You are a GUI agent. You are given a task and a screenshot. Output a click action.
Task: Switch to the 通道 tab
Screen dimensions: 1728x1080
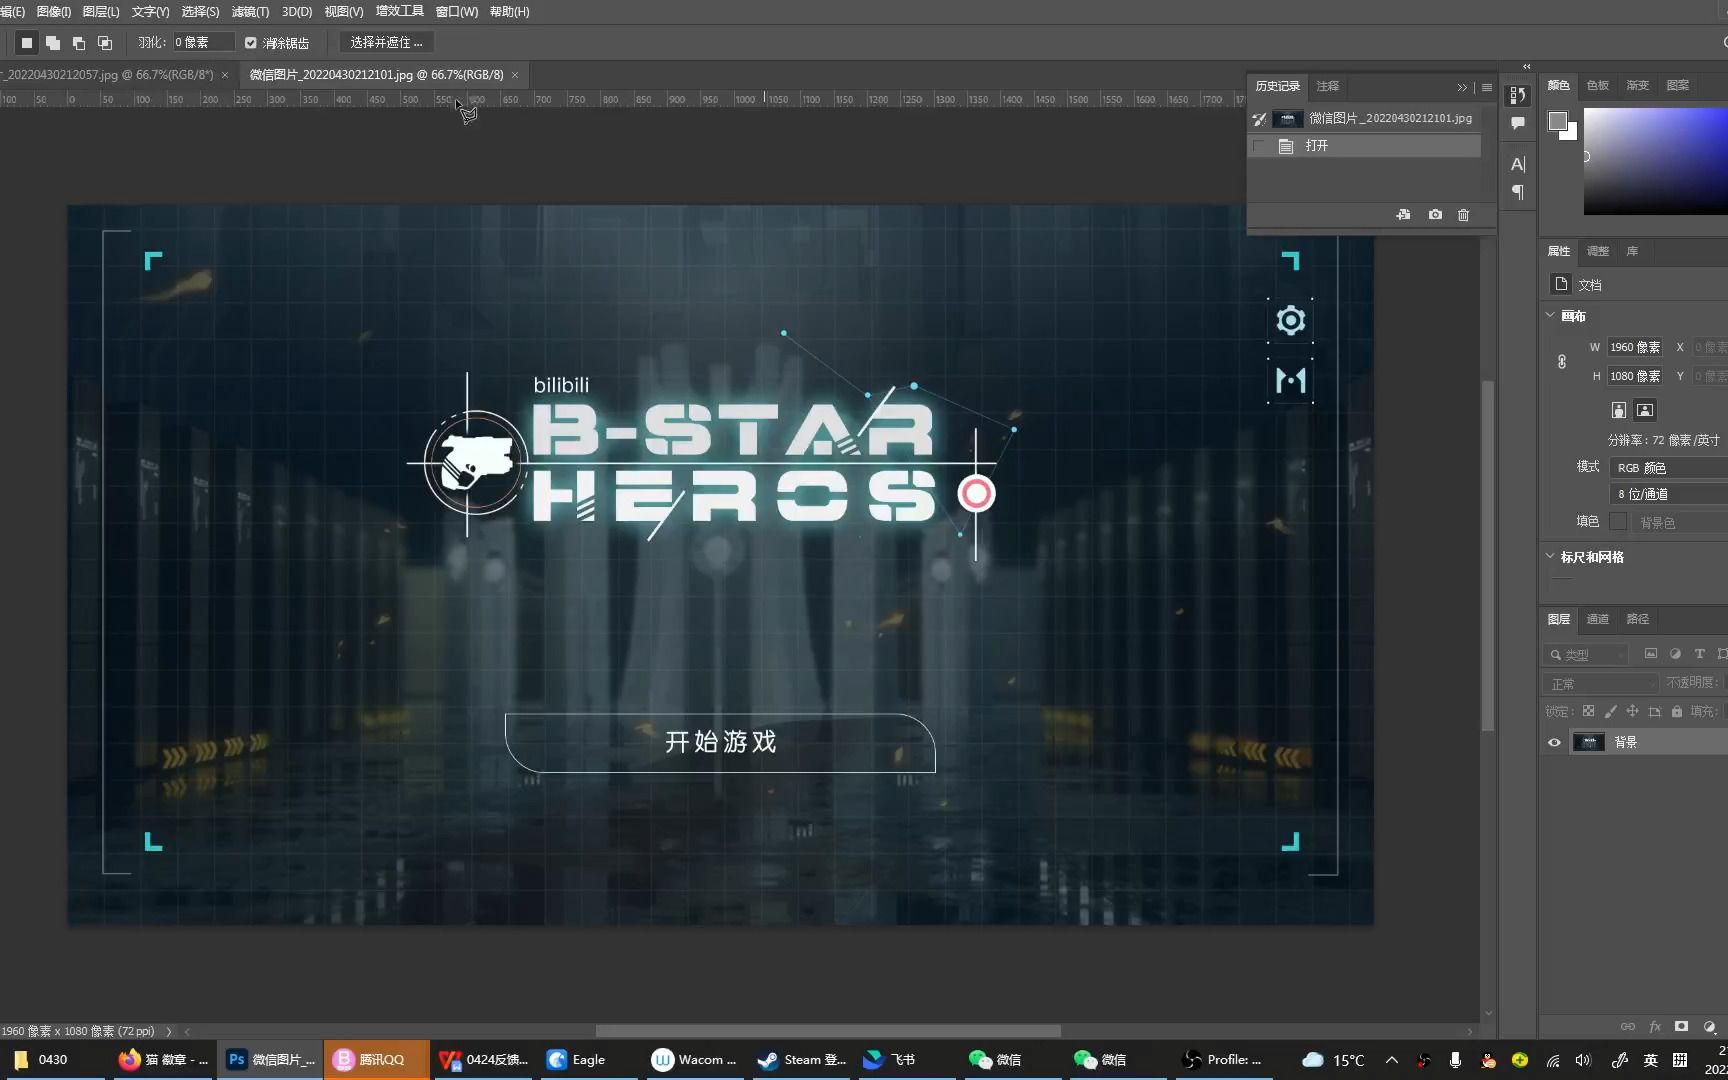1598,619
